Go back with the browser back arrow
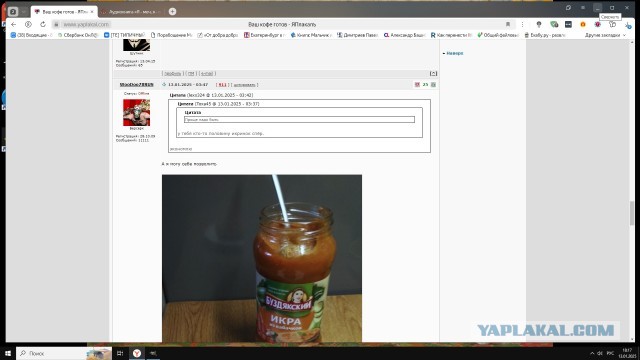This screenshot has height=360, width=640. coord(13,24)
